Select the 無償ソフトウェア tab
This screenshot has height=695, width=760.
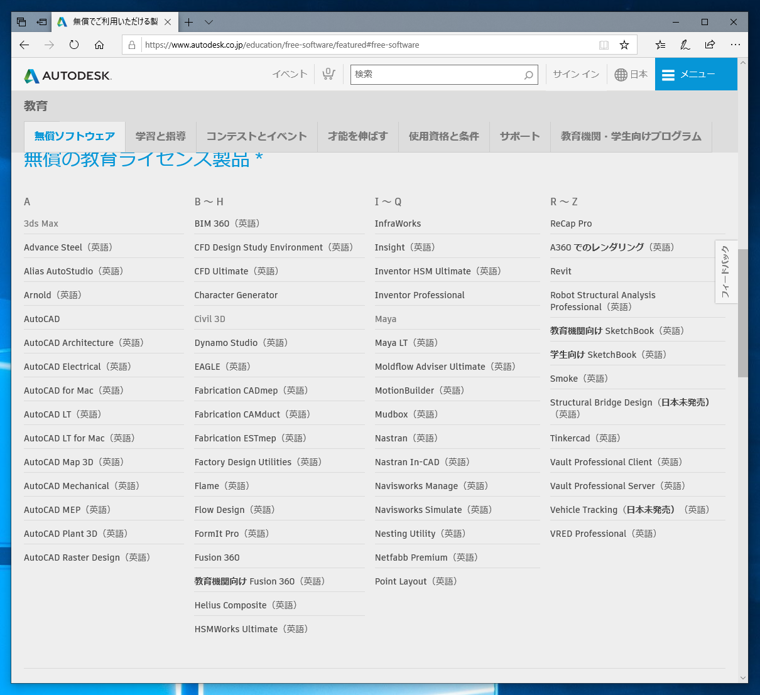[x=75, y=136]
